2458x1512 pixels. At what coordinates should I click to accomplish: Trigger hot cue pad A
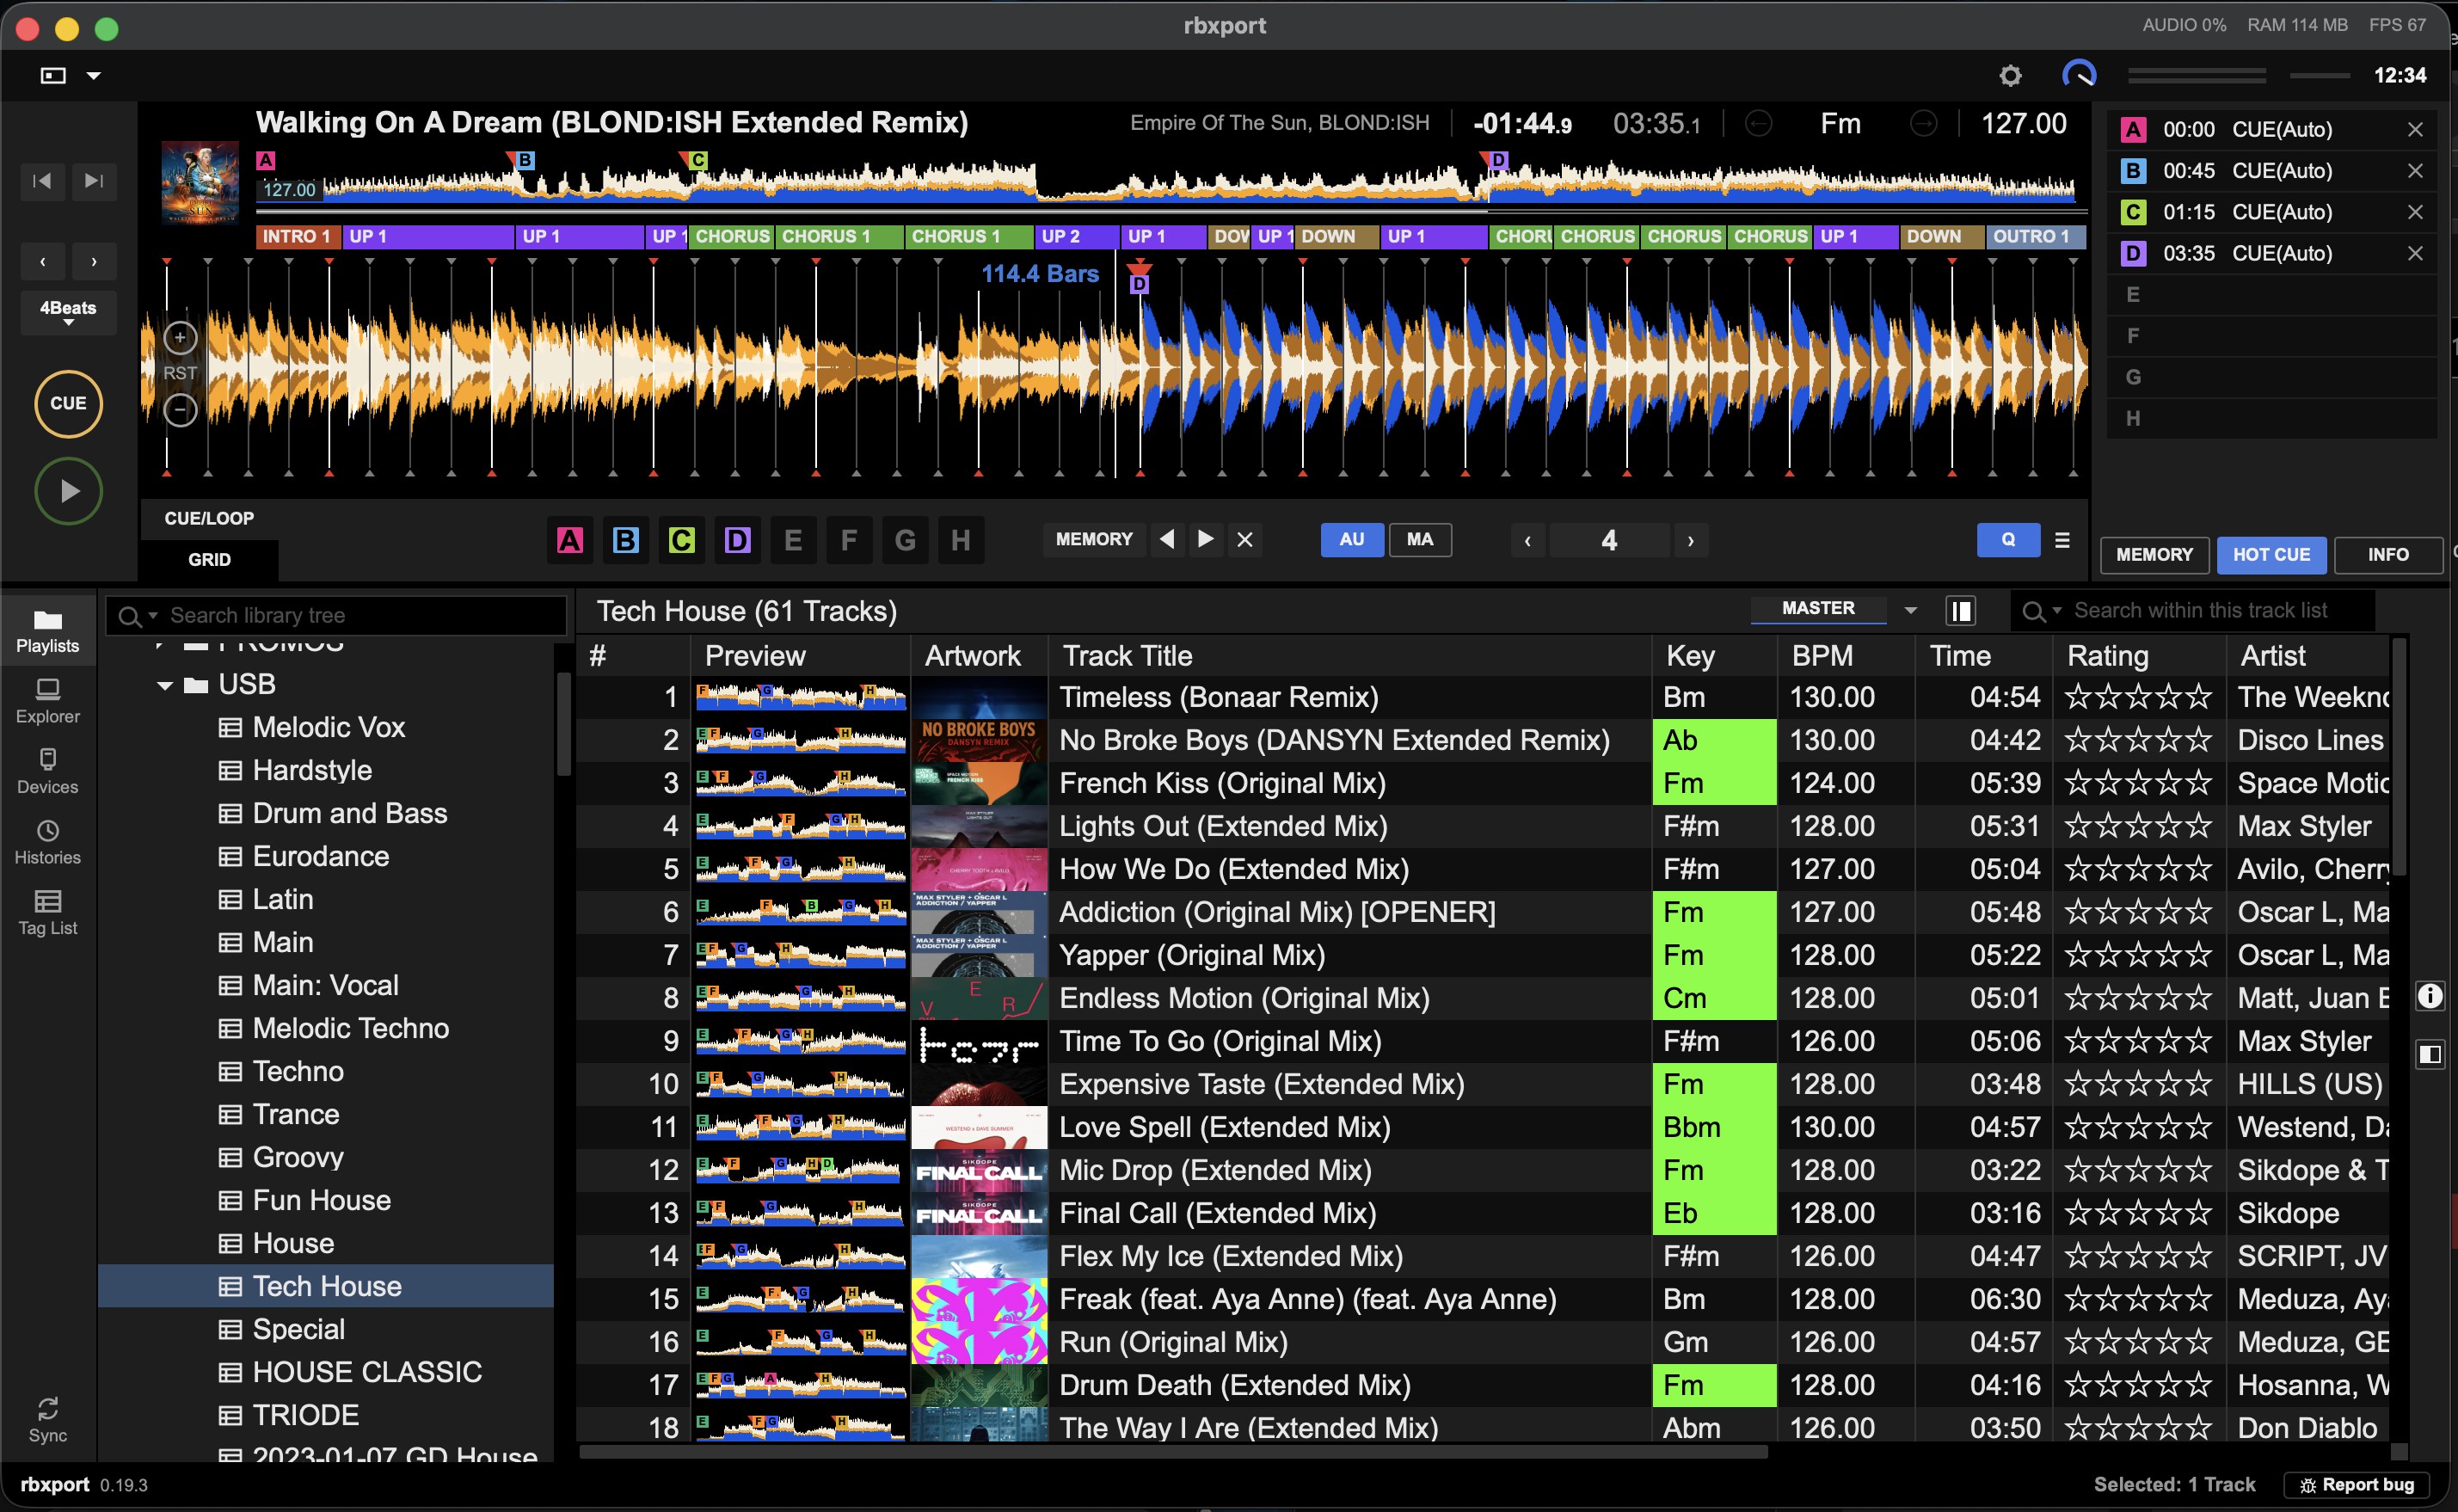coord(570,541)
